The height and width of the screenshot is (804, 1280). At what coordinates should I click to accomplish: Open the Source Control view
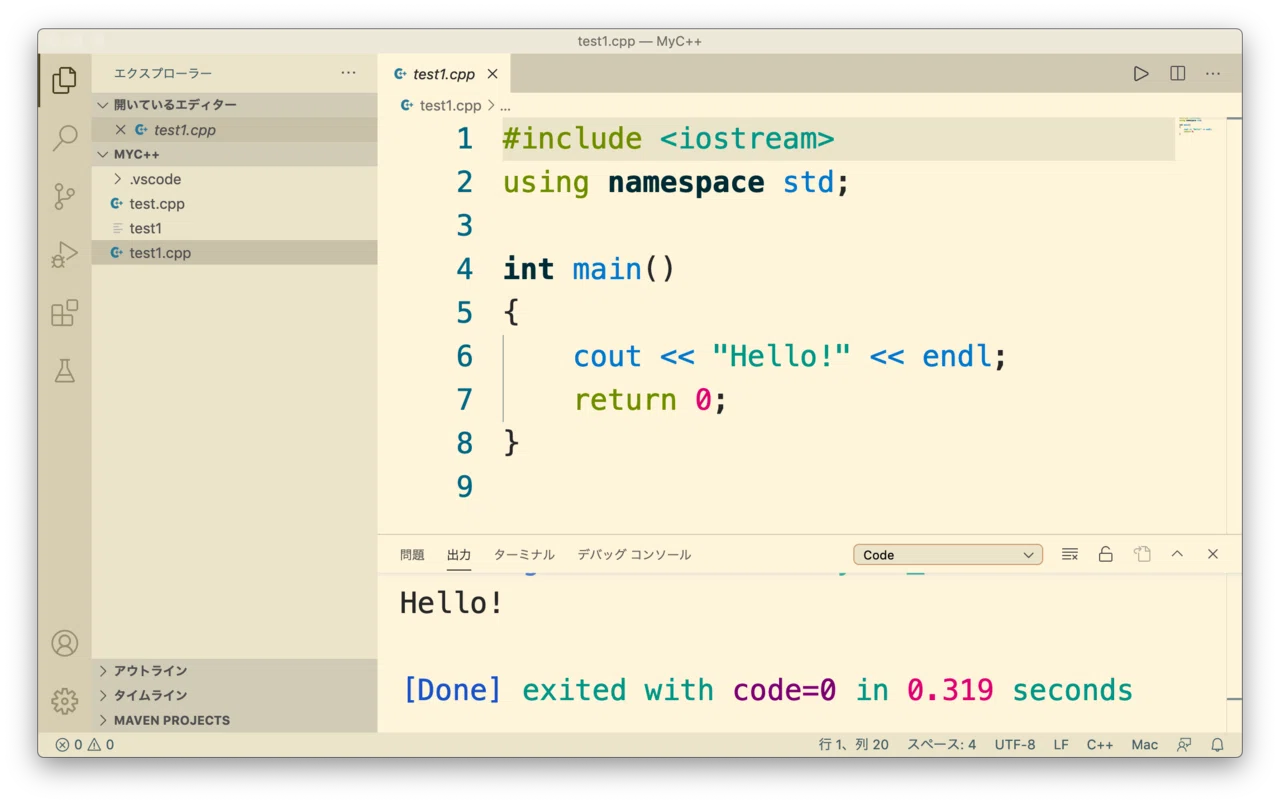pyautogui.click(x=64, y=197)
